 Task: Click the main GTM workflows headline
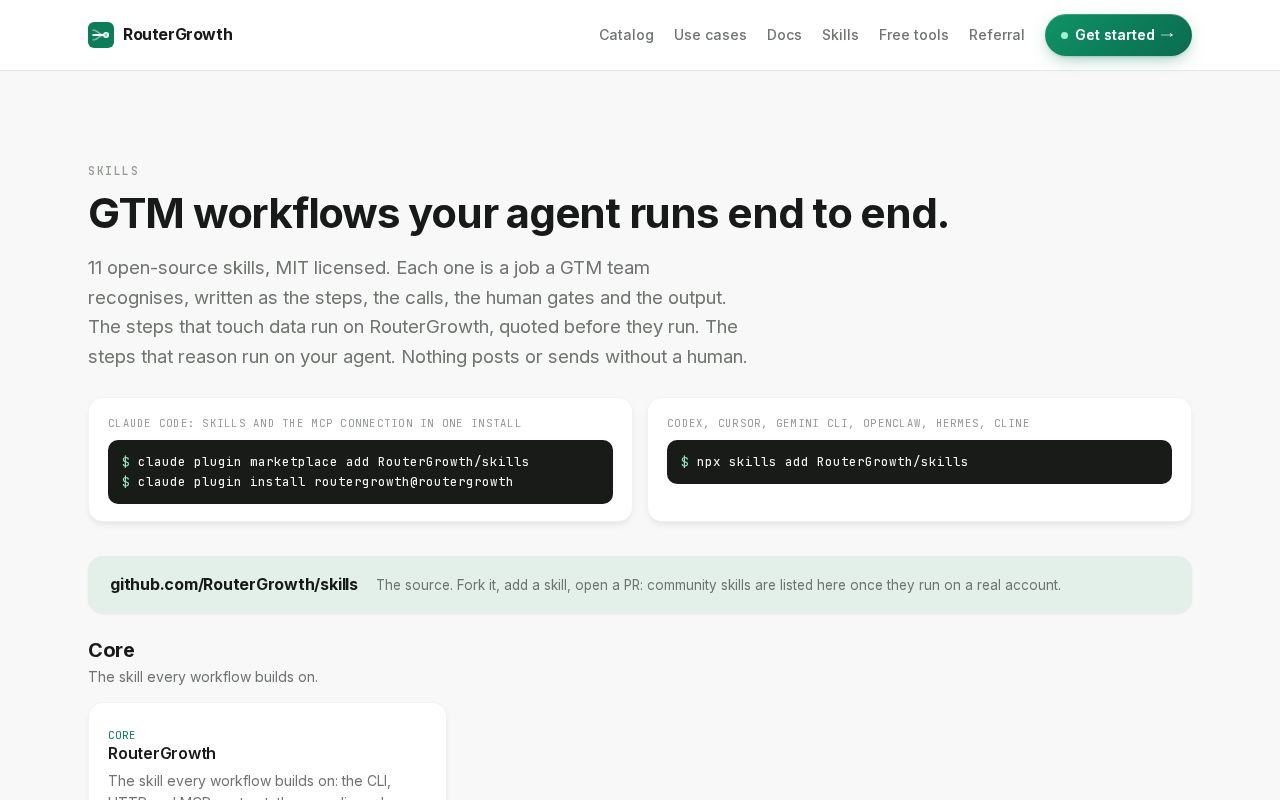[x=518, y=213]
